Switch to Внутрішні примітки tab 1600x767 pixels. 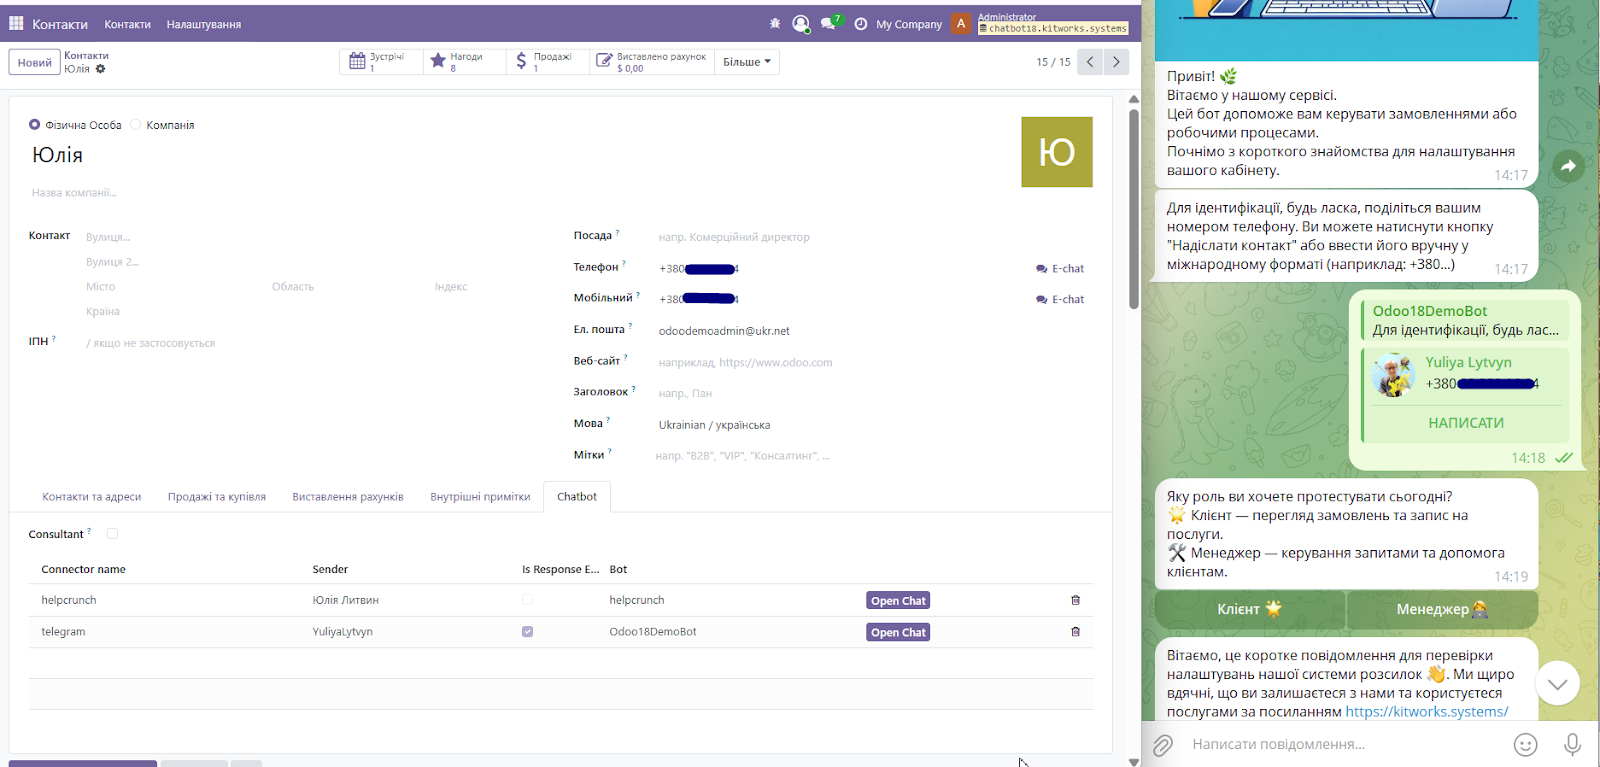click(480, 497)
